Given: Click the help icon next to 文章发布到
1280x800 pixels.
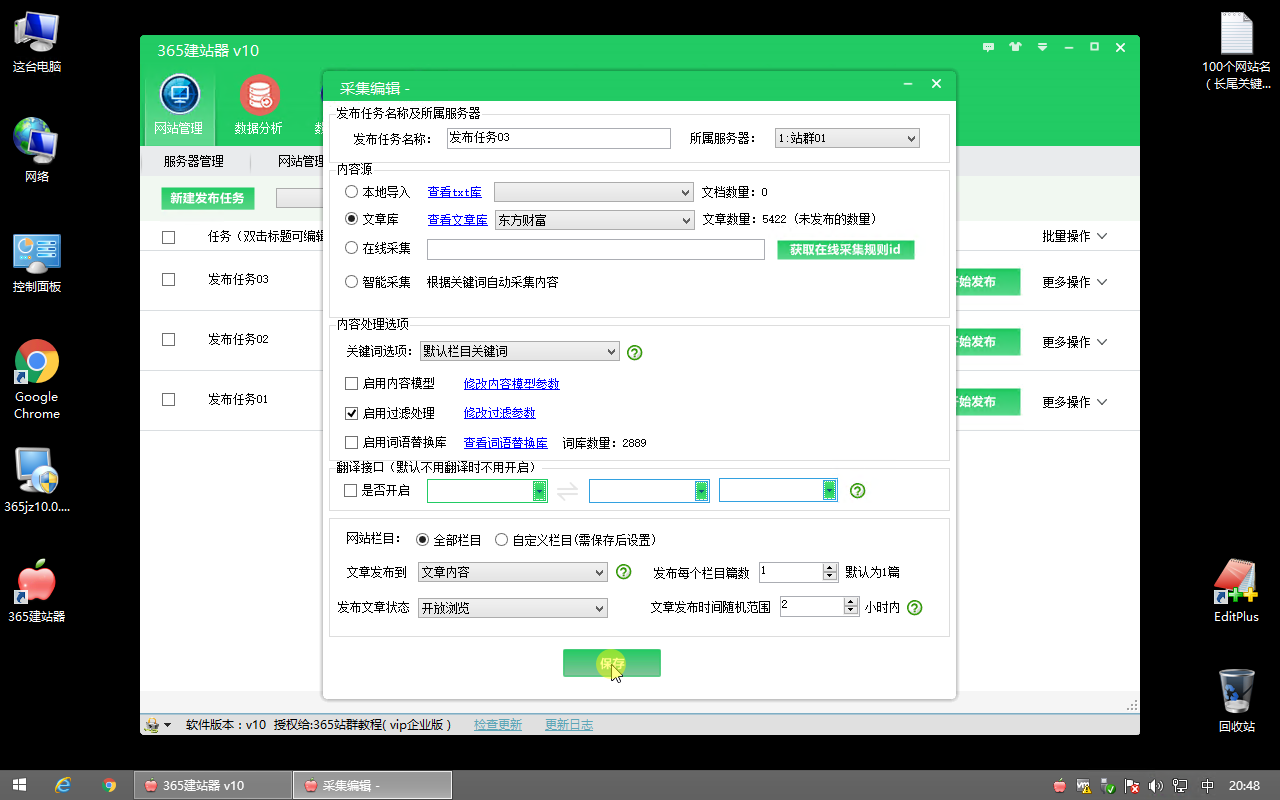Looking at the screenshot, I should 623,572.
